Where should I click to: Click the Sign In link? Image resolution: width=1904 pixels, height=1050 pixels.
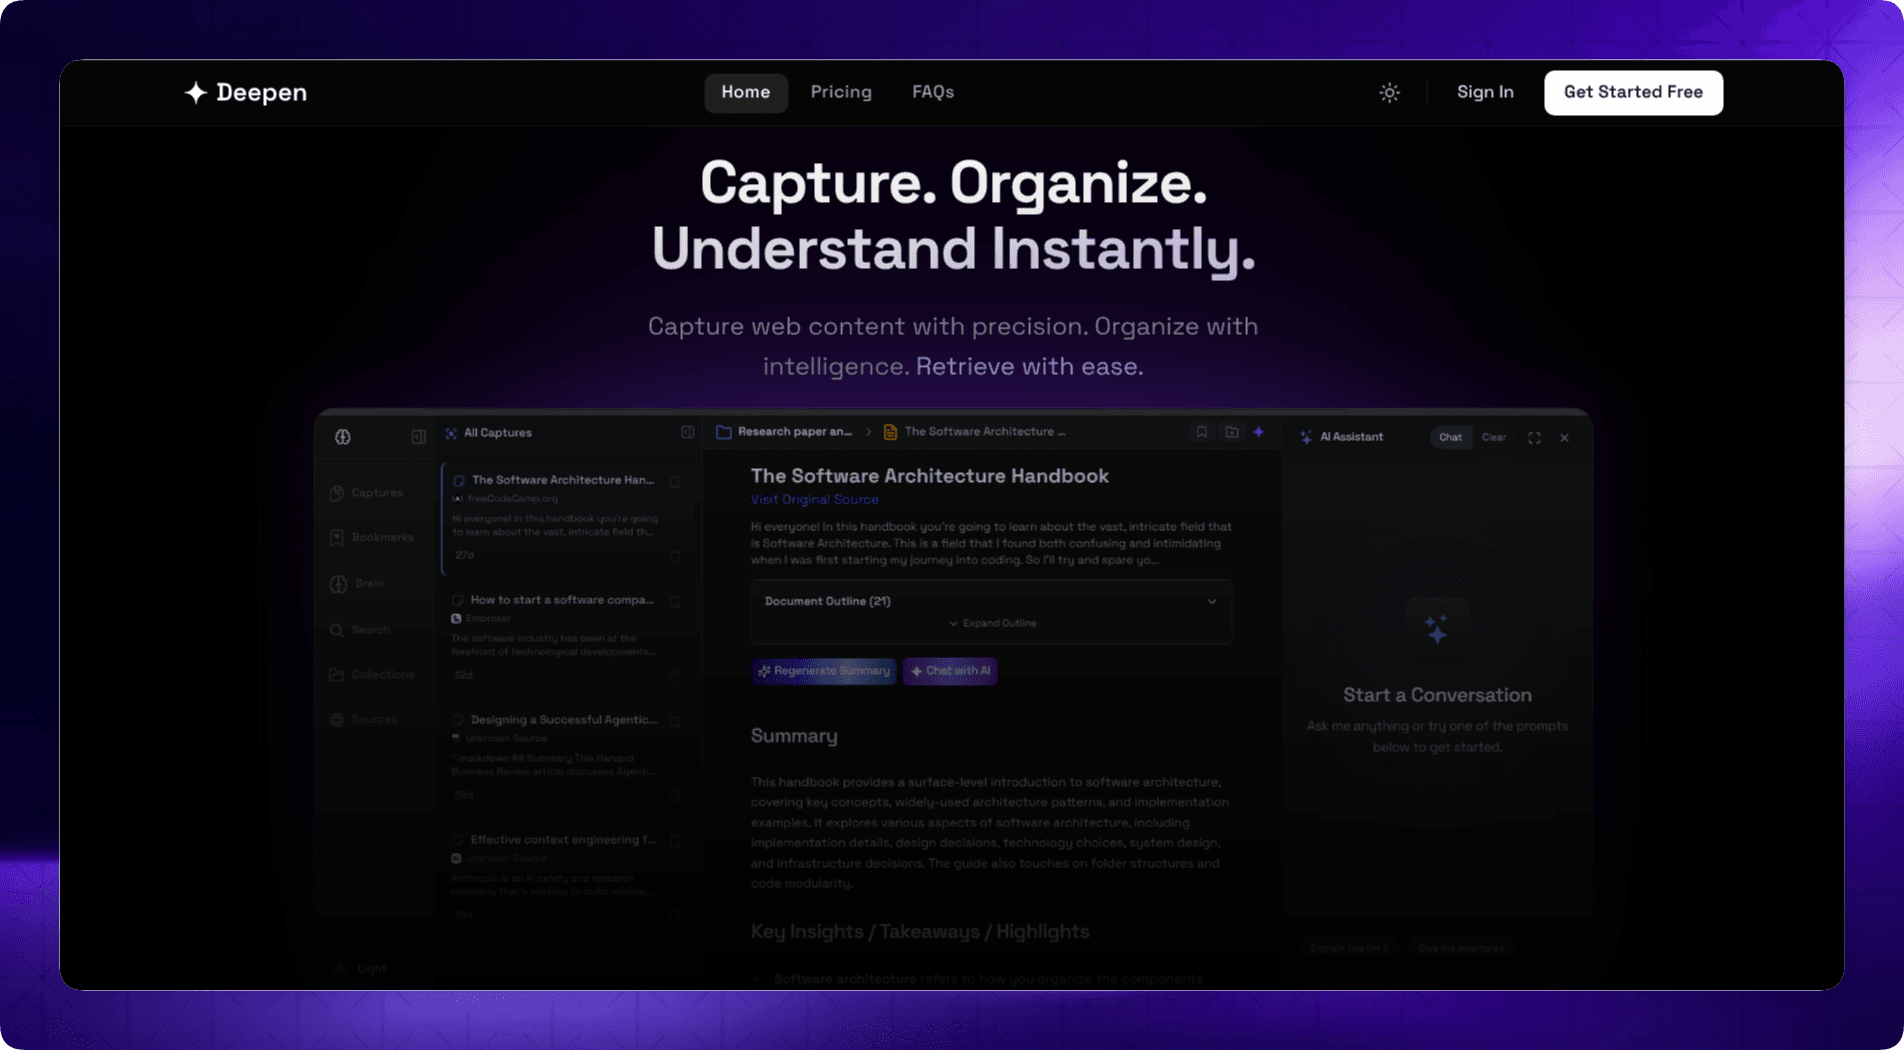1485,92
